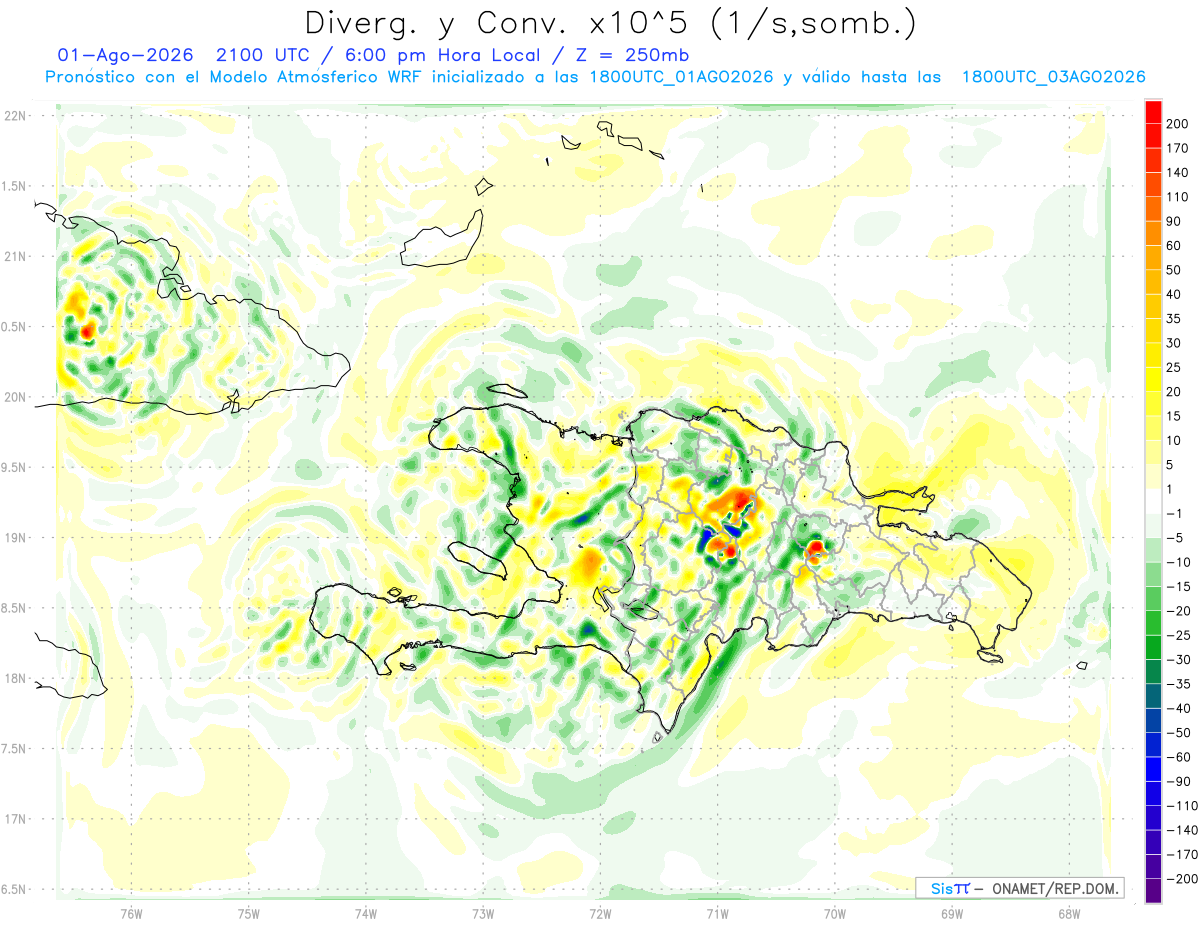Click the "1.5N" latitude label
This screenshot has height=927, width=1200.
(x=15, y=186)
